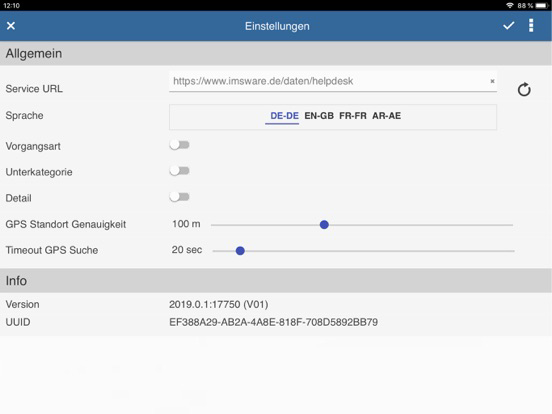Screen dimensions: 552x414
Task: Click the Service URL label
Action: pyautogui.click(x=34, y=89)
